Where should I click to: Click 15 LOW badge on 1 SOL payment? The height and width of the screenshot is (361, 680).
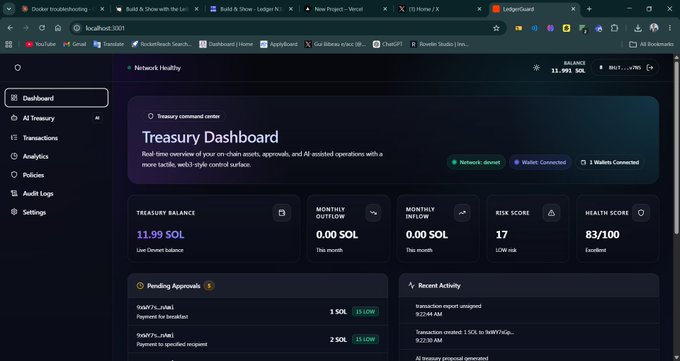click(365, 312)
